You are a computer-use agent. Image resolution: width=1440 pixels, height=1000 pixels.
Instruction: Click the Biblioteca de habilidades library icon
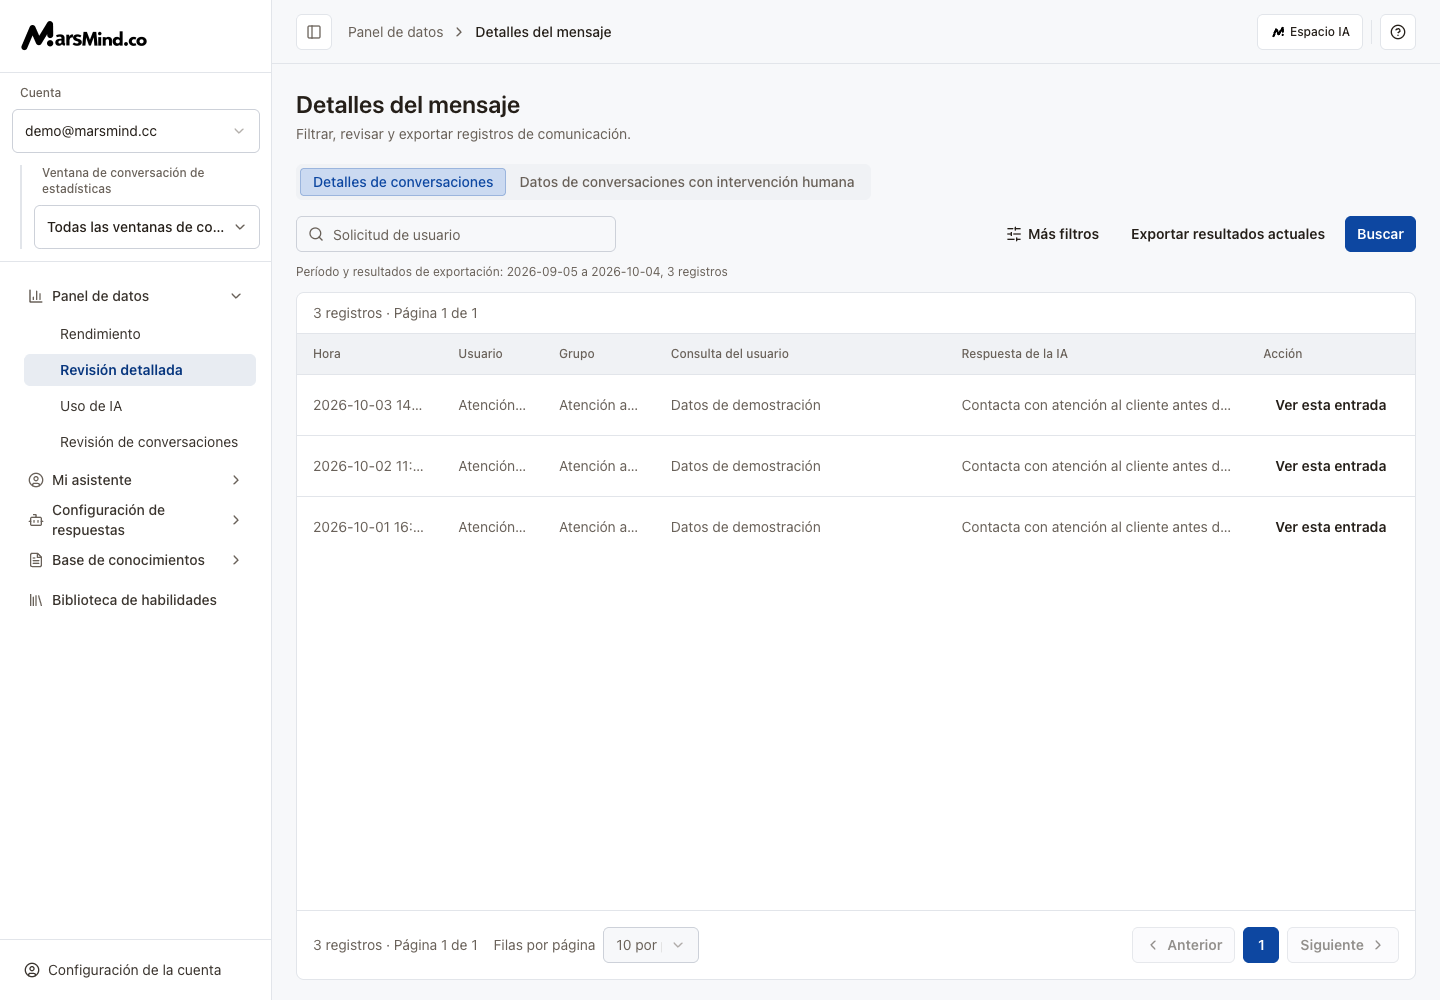pos(36,600)
